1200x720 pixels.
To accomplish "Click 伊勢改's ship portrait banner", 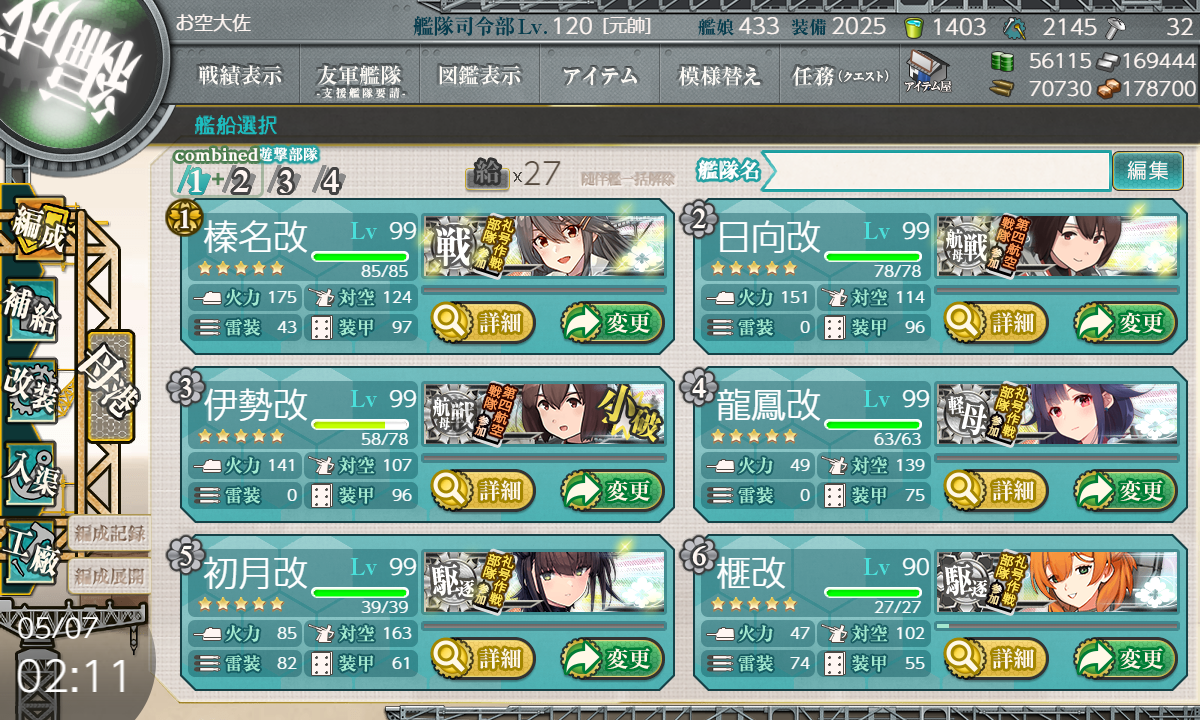I will point(544,413).
